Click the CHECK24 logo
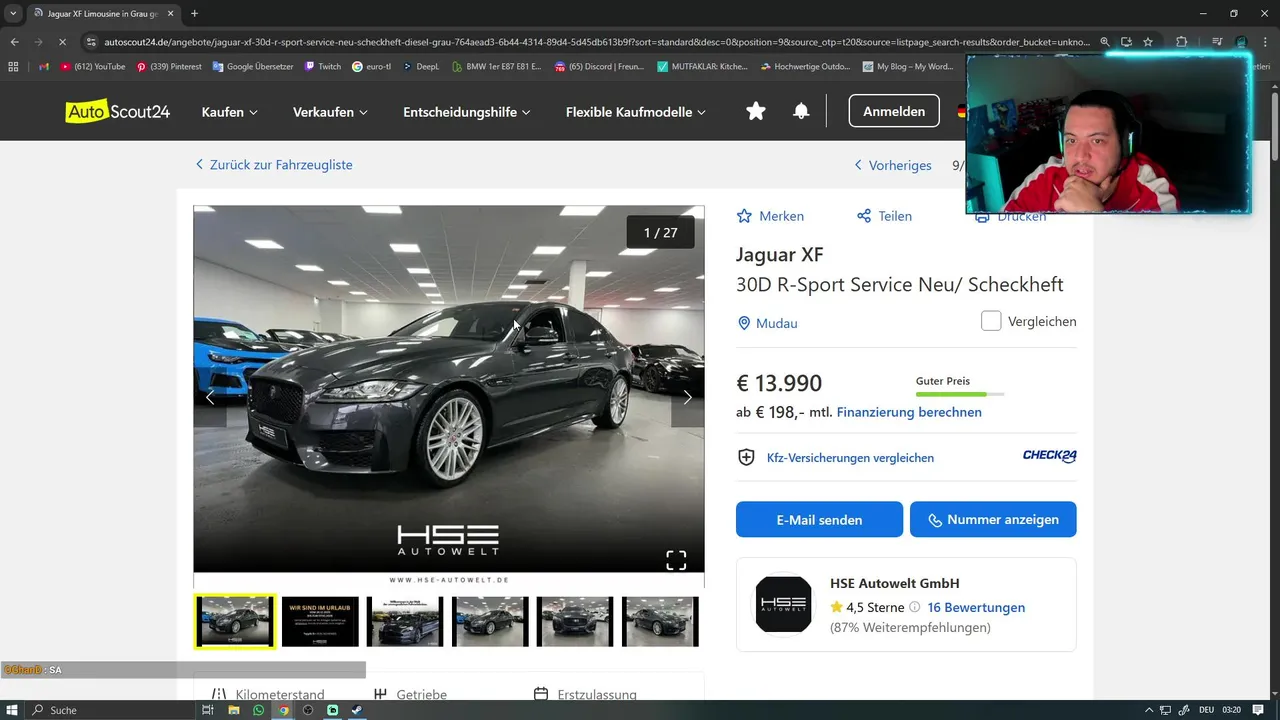Screen dimensions: 1280x720 tap(1049, 456)
